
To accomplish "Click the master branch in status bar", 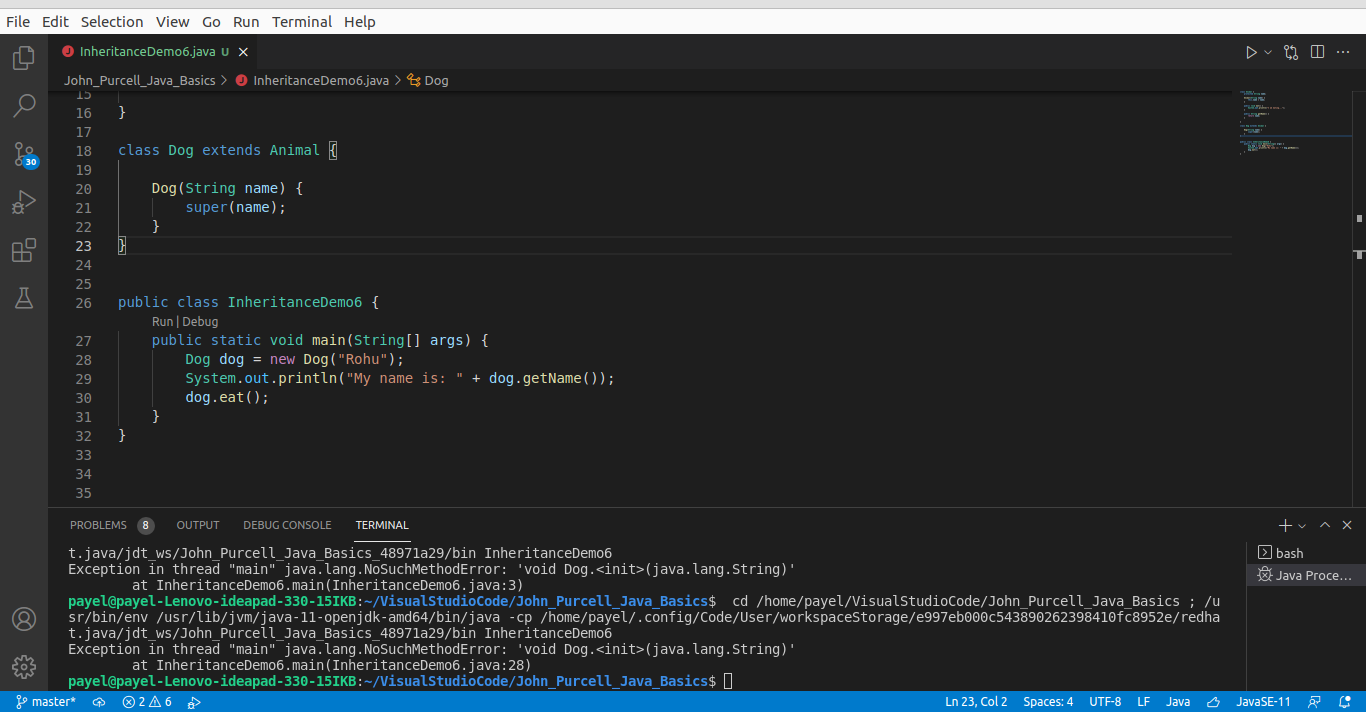I will (46, 702).
